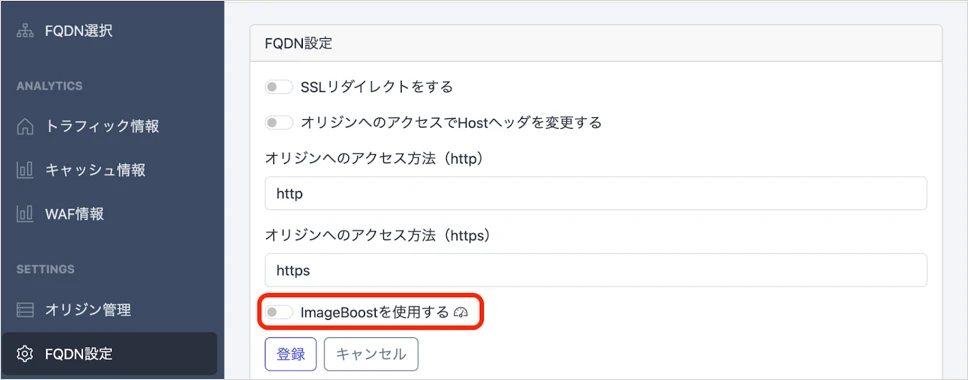Viewport: 968px width, 380px height.
Task: Click the speedometer icon beside ImageBoost
Action: coord(461,313)
